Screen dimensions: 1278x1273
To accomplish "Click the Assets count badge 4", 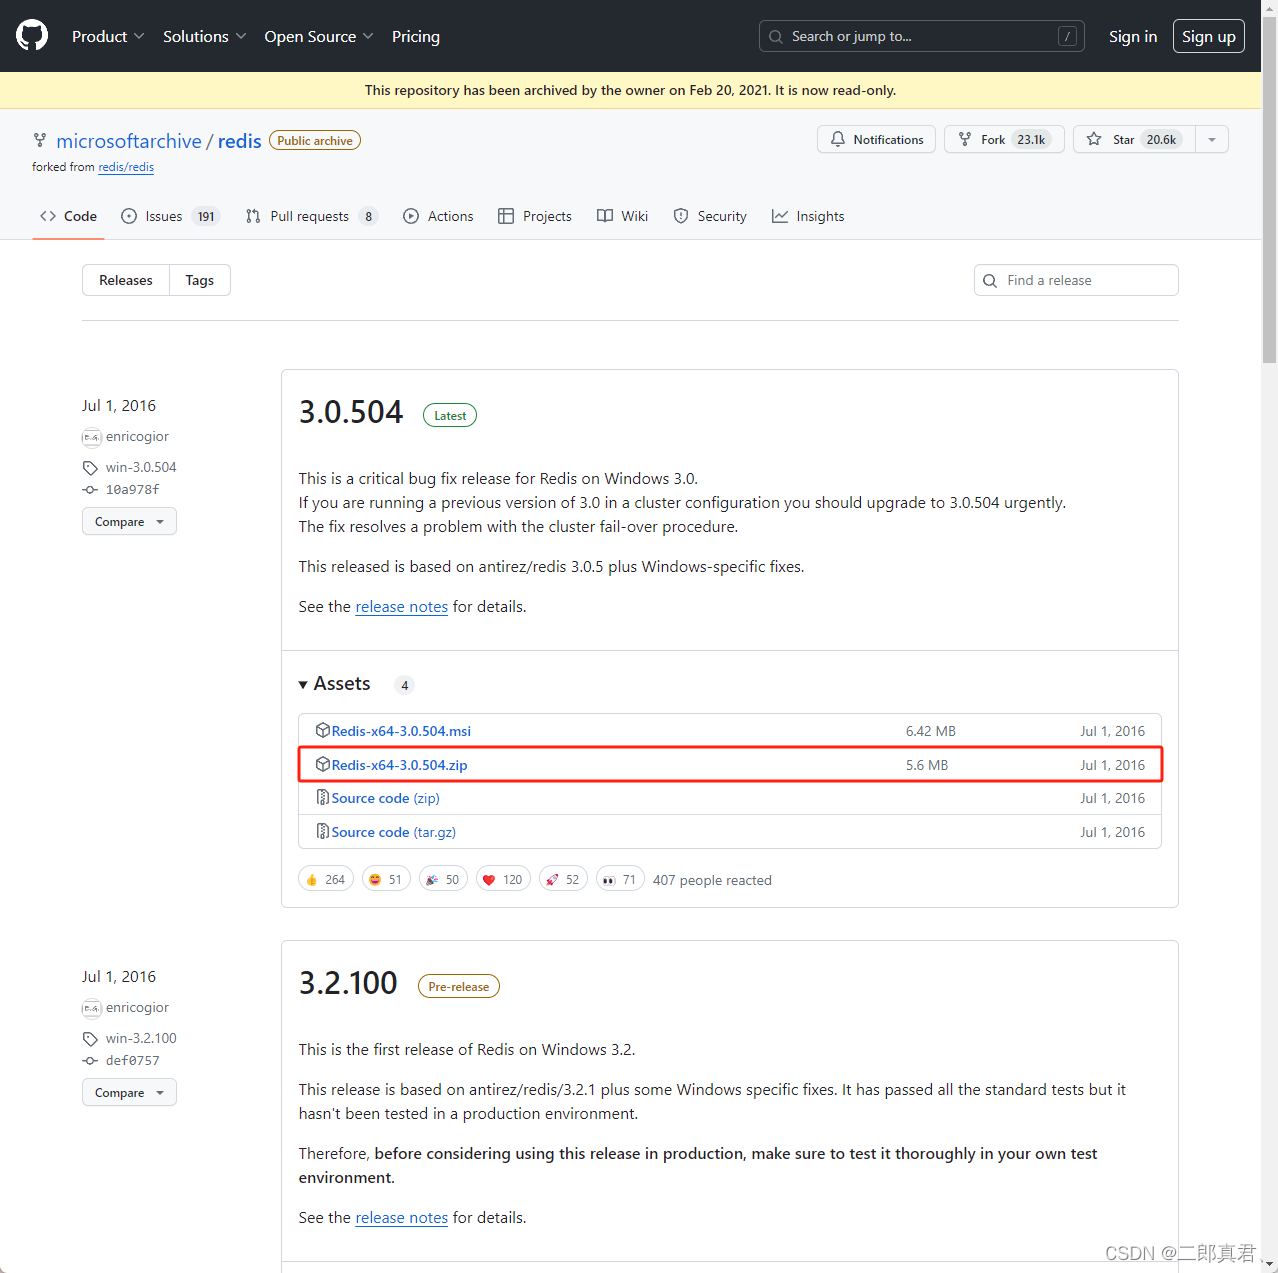I will 404,685.
